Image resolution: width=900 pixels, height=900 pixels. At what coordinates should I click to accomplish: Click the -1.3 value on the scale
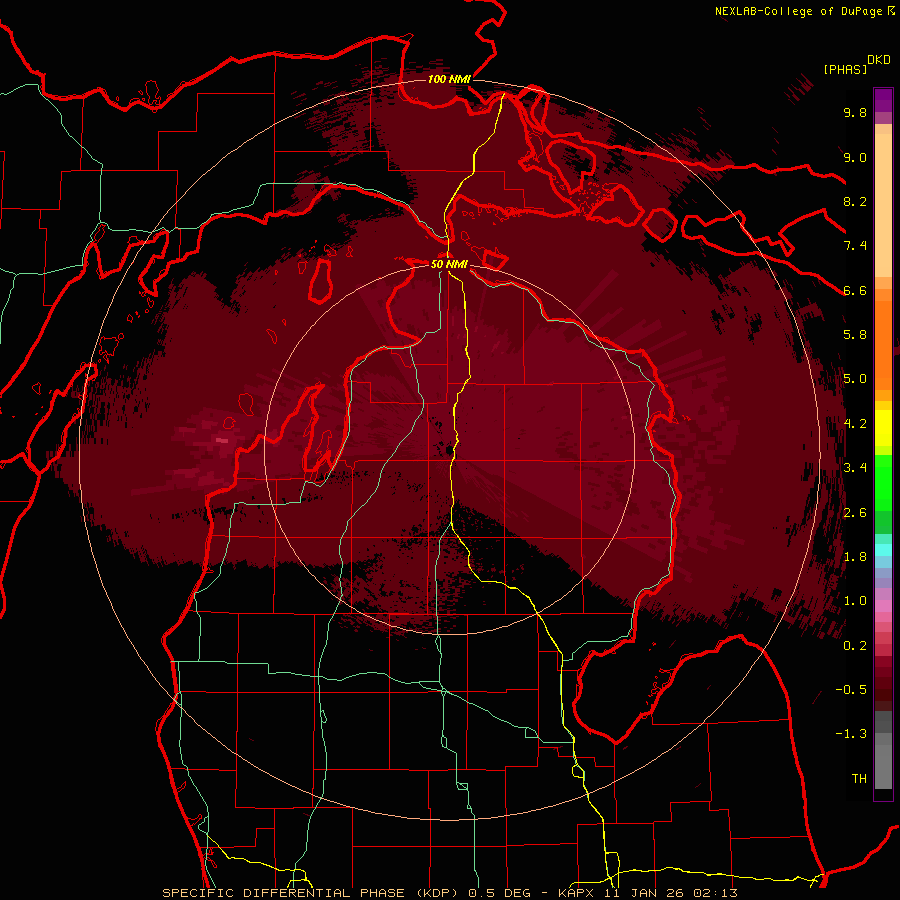[851, 734]
